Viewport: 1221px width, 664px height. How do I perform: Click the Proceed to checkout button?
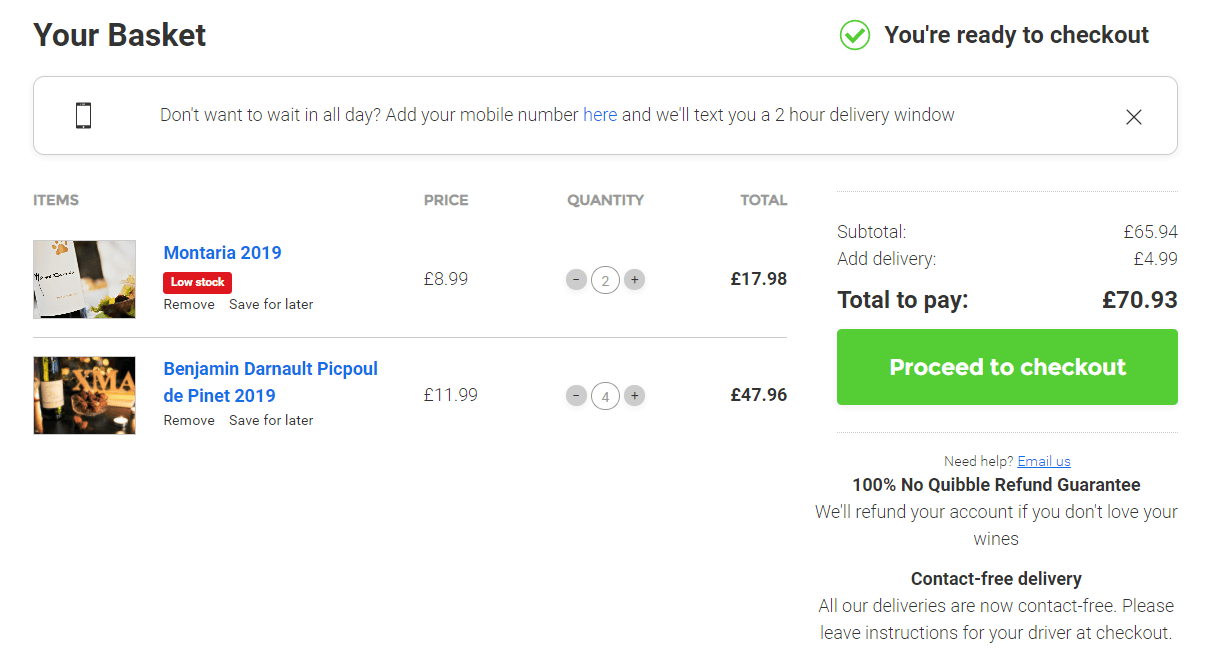pyautogui.click(x=1007, y=367)
